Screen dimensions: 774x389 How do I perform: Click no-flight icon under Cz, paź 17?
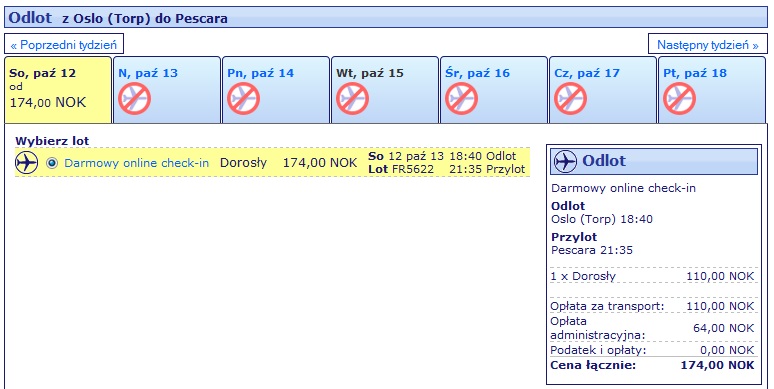tap(571, 98)
